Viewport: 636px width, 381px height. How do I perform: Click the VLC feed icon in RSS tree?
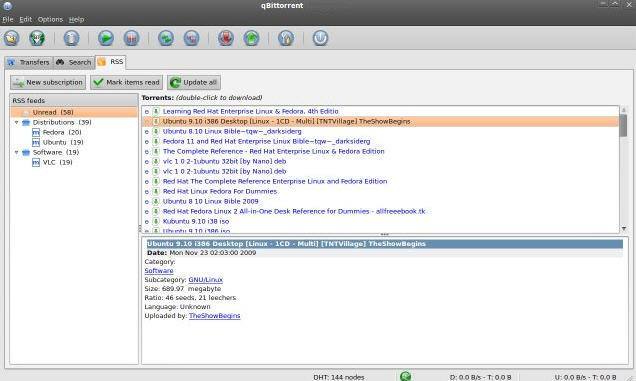36,162
